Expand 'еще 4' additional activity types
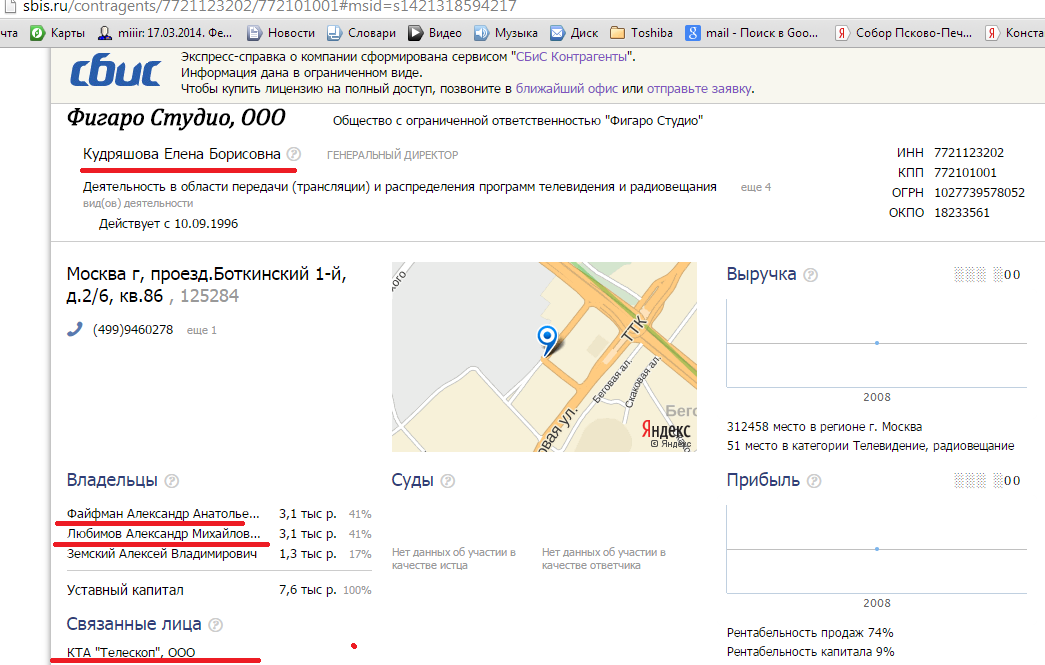 pos(755,187)
